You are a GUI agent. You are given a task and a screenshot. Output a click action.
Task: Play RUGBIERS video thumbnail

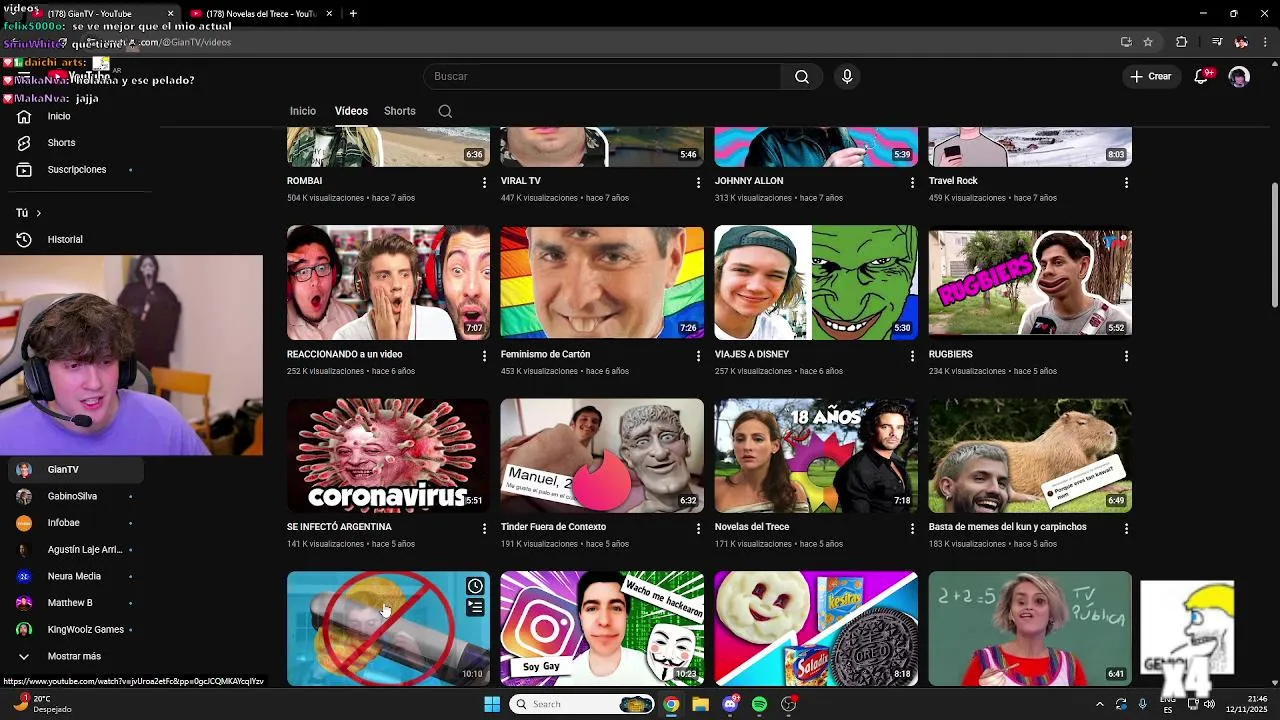[1030, 283]
